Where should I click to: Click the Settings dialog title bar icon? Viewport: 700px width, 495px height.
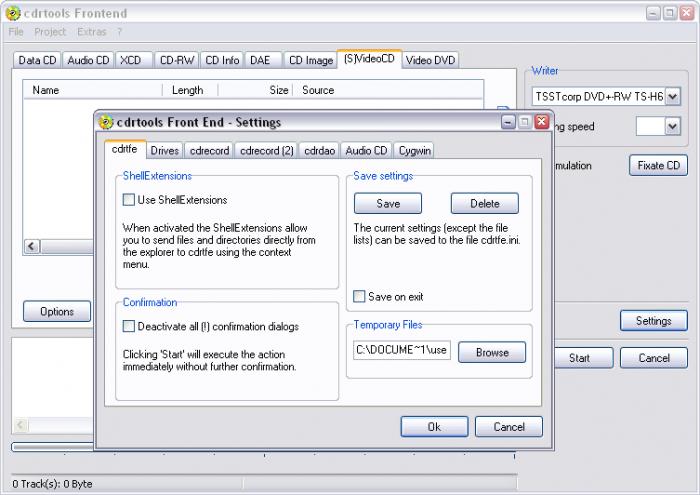(106, 122)
